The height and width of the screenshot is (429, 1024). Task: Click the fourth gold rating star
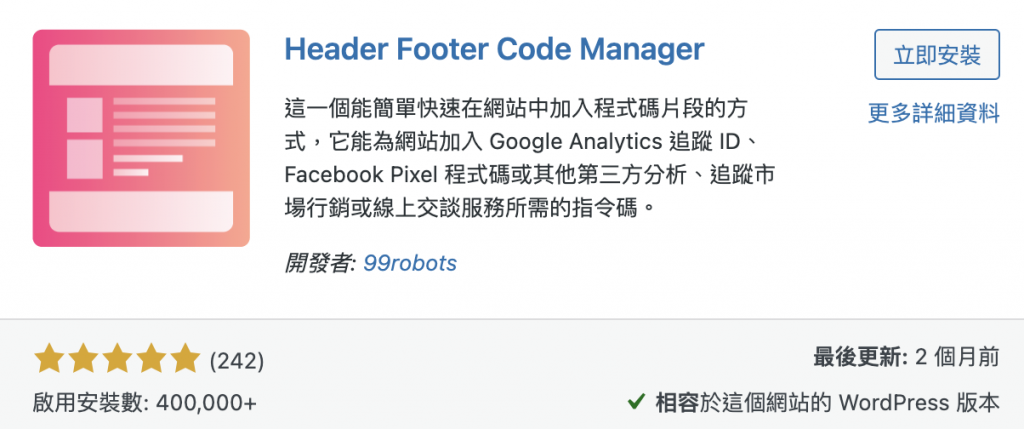click(x=151, y=358)
